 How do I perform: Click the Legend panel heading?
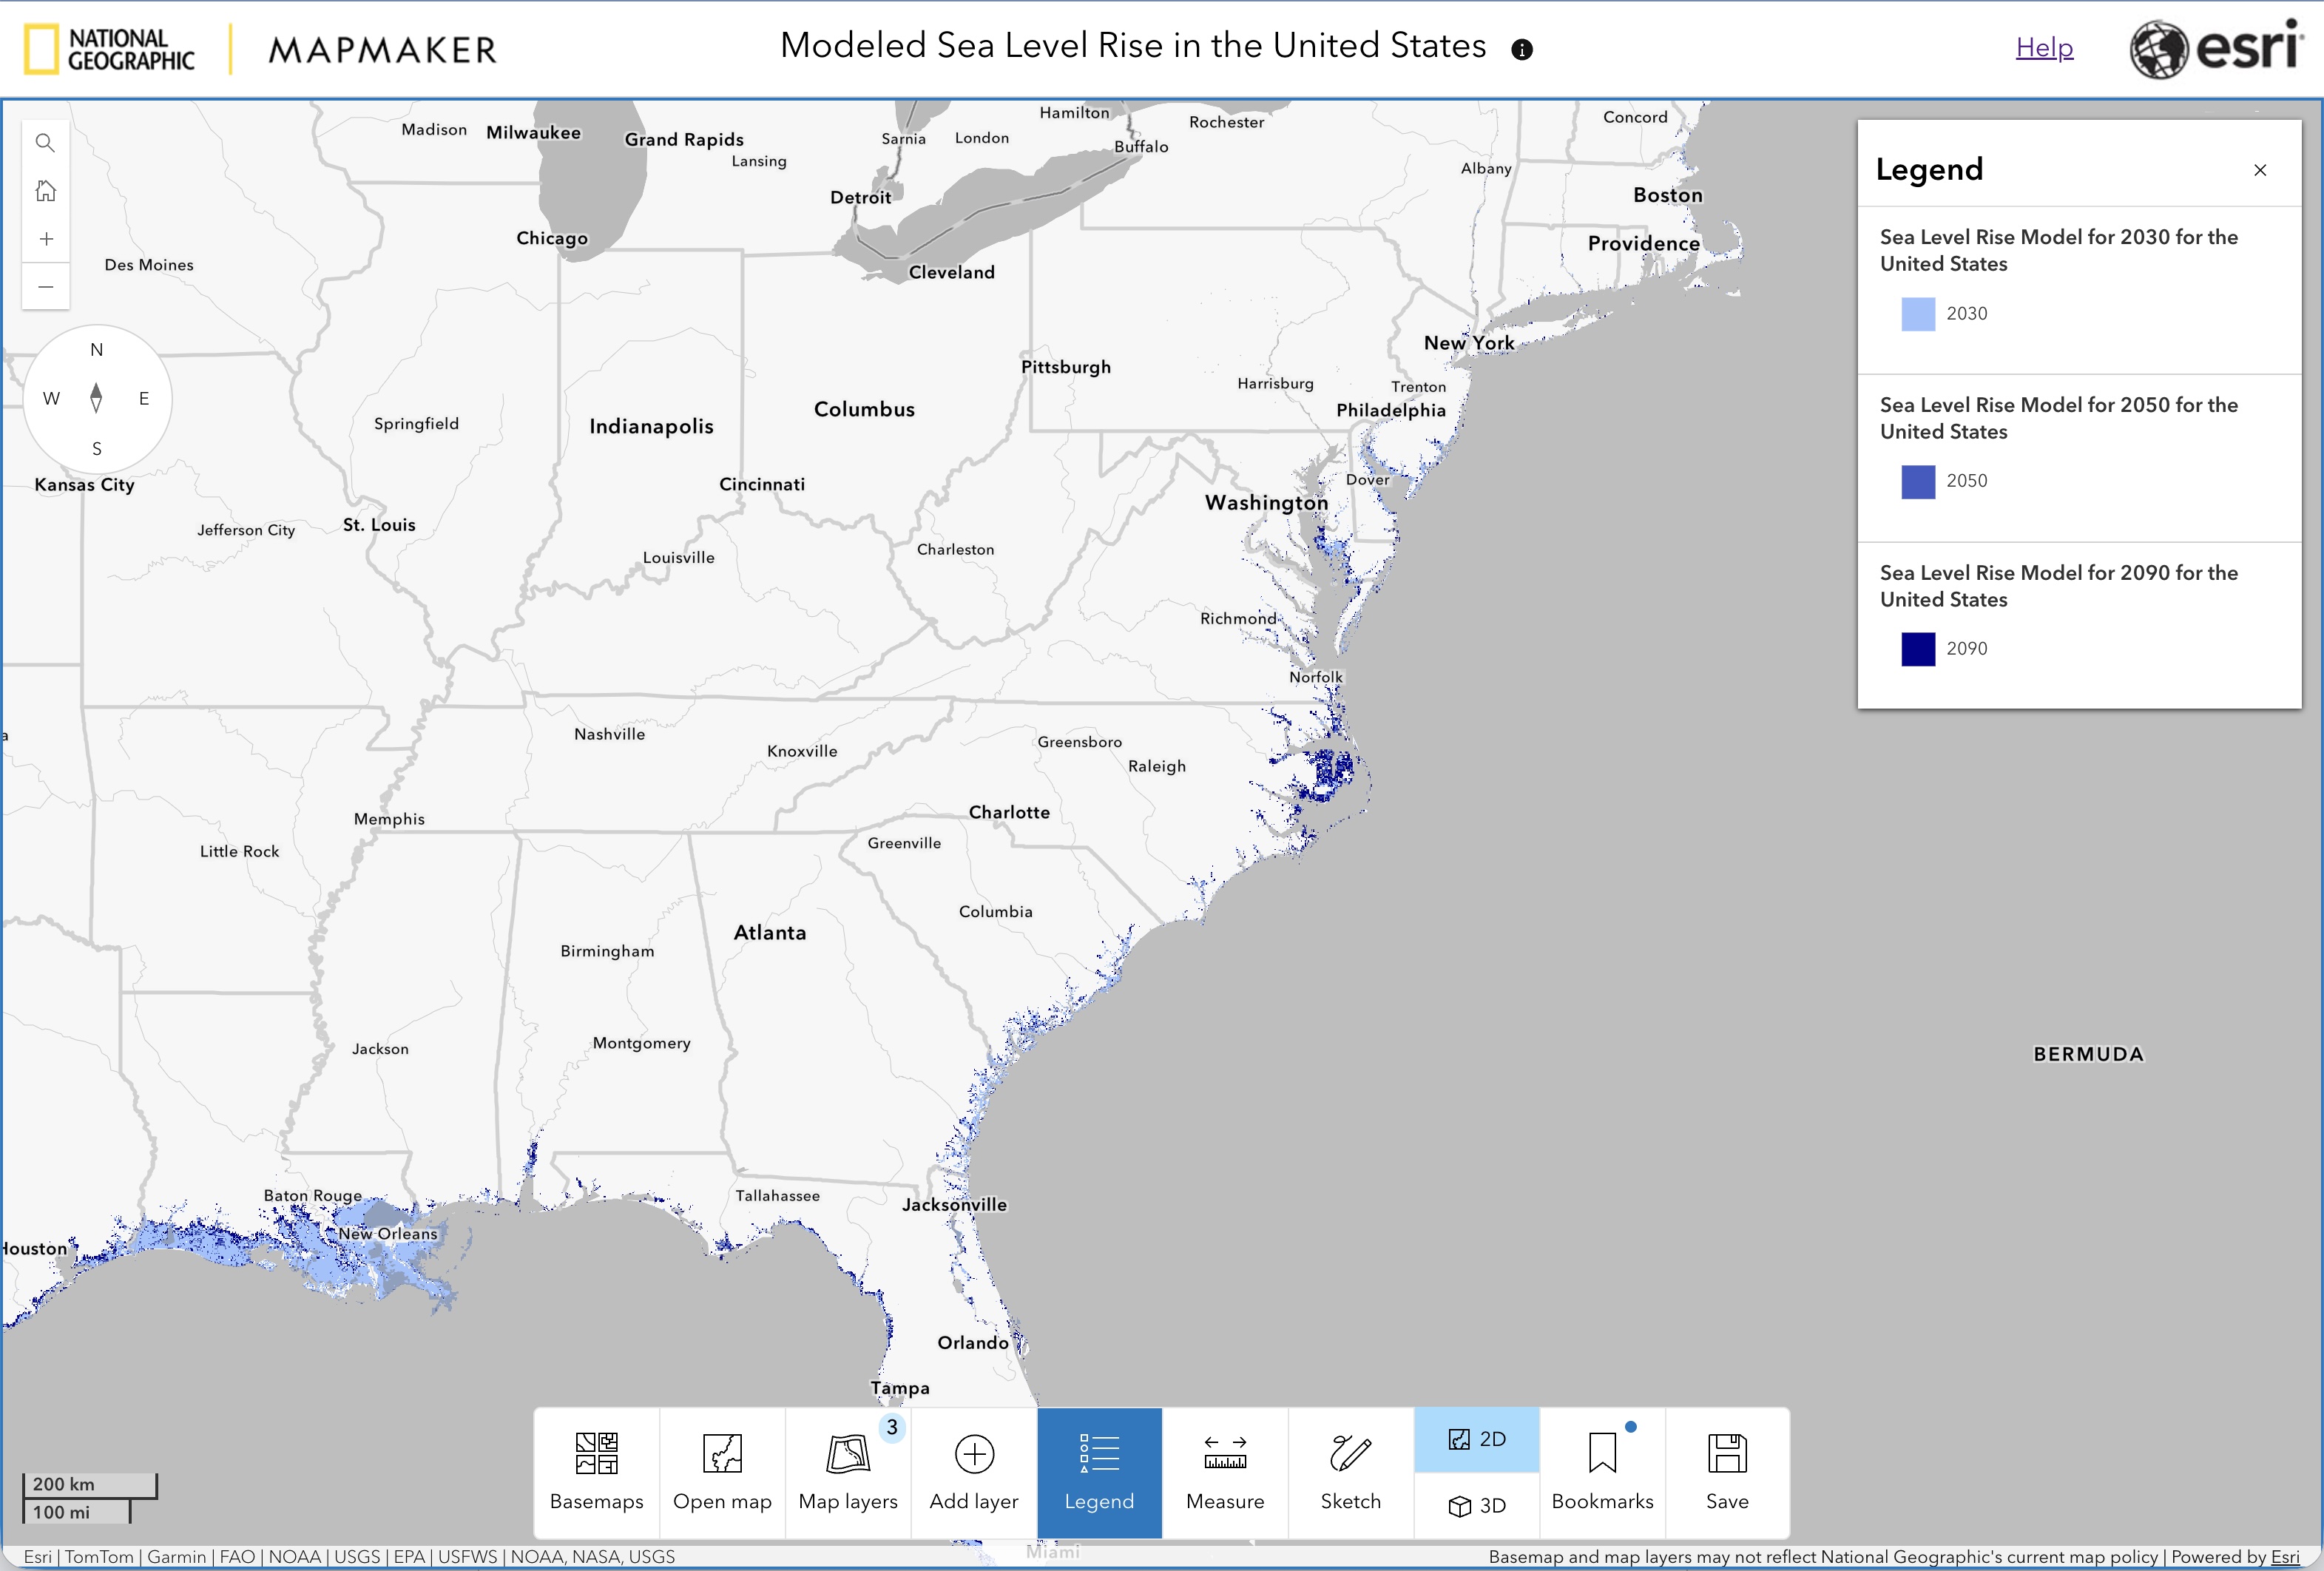click(1929, 169)
